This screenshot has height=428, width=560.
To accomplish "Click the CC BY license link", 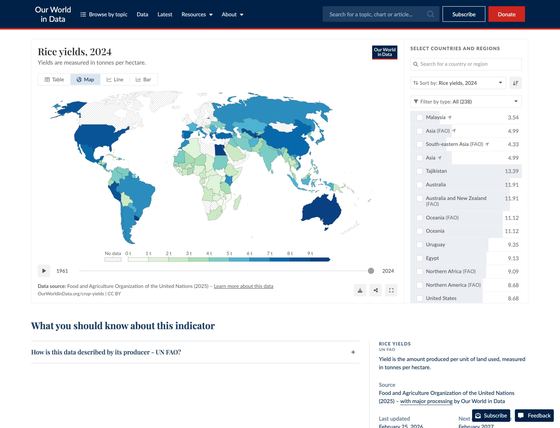I will tap(115, 294).
